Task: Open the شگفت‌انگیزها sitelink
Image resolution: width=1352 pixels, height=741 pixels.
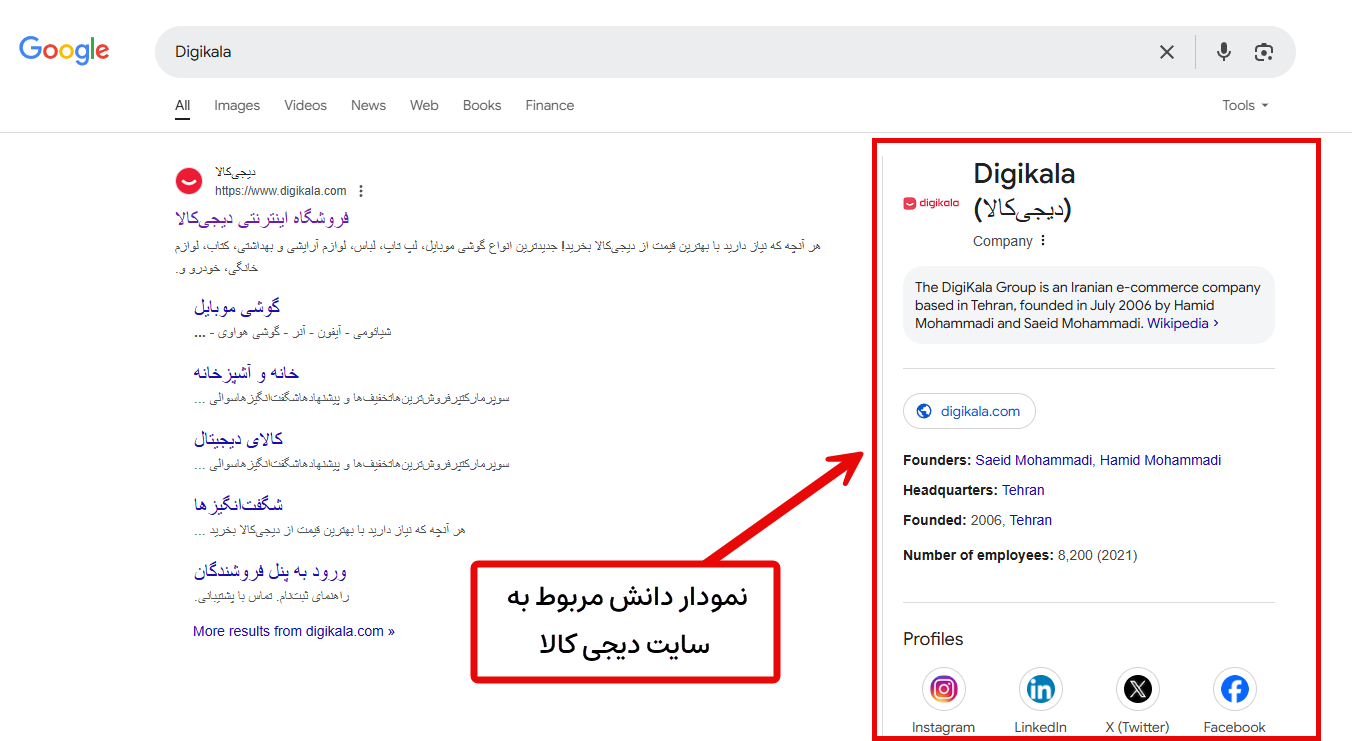Action: click(x=238, y=505)
